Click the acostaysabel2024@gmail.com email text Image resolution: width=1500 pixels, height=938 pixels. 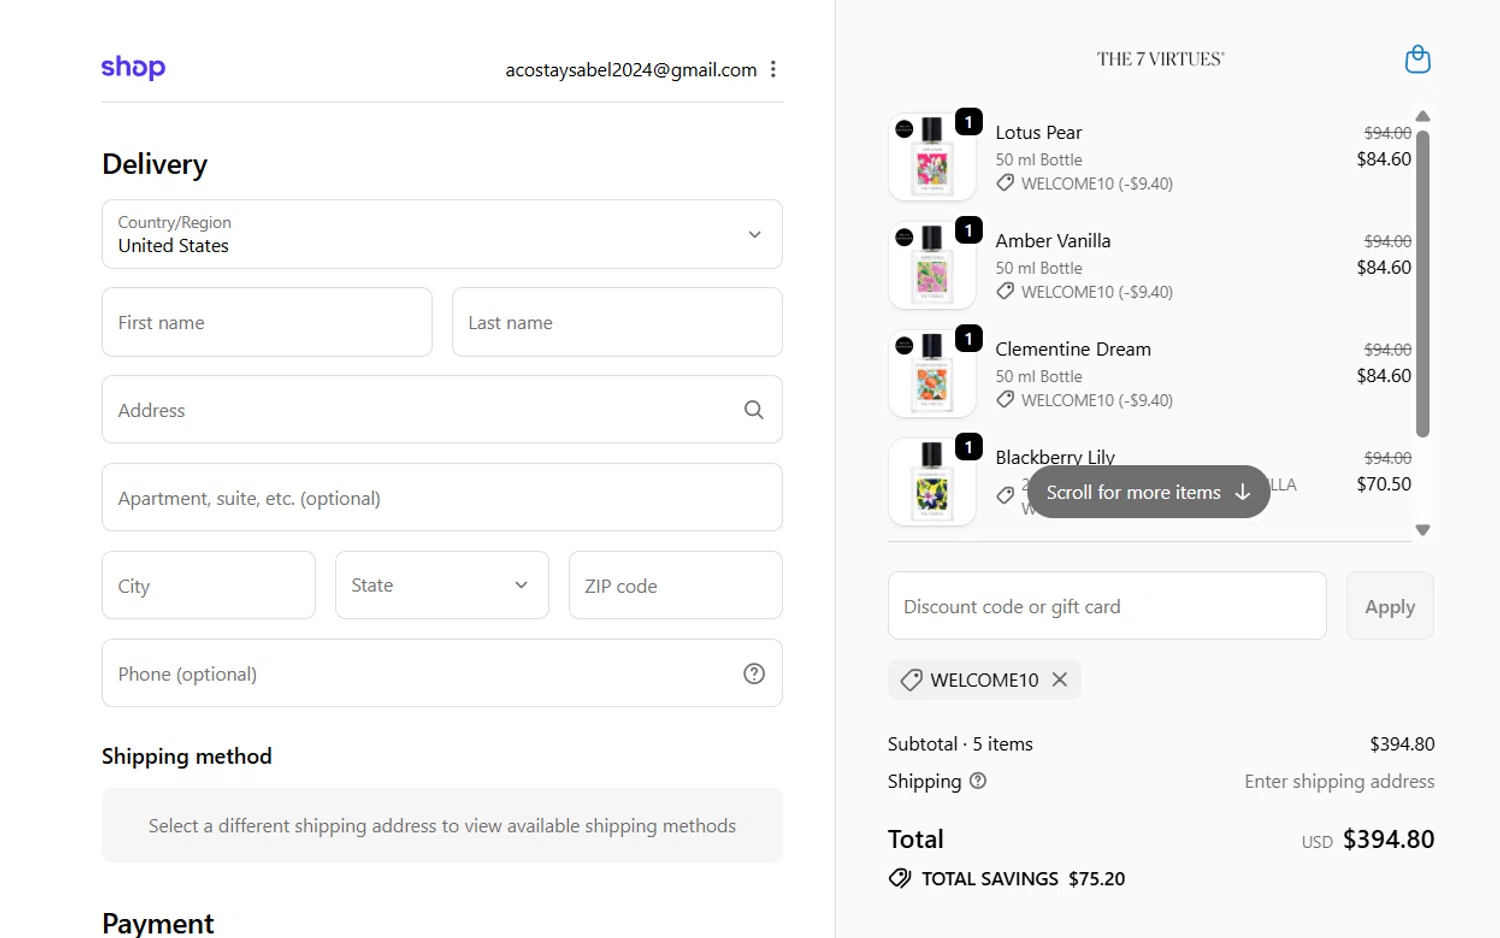point(631,69)
